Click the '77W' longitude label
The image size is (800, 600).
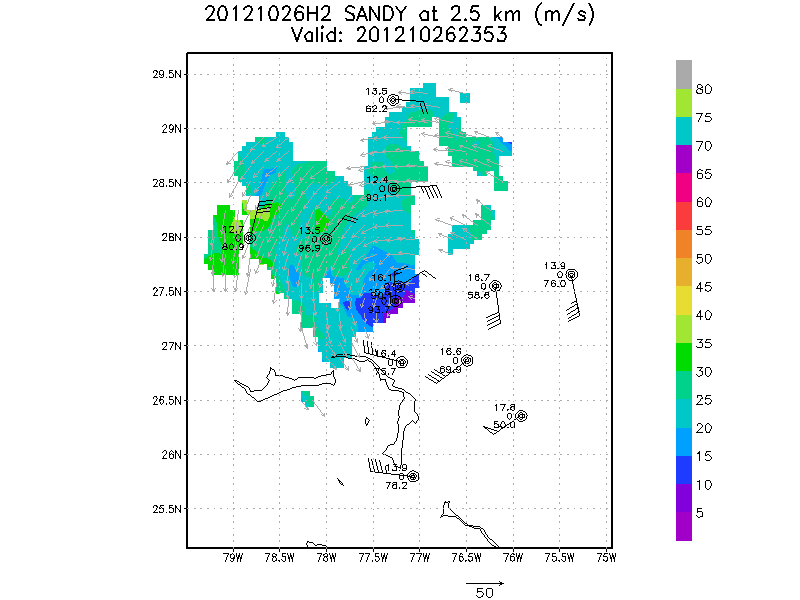coord(419,558)
